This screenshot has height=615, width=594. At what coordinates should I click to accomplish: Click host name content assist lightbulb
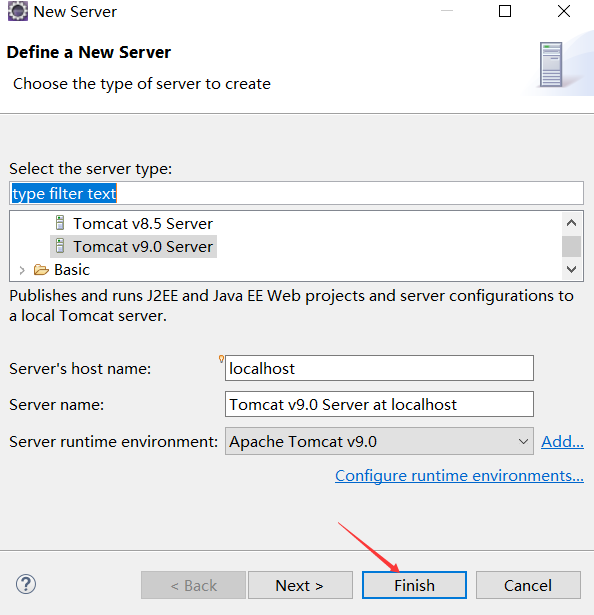[x=221, y=358]
